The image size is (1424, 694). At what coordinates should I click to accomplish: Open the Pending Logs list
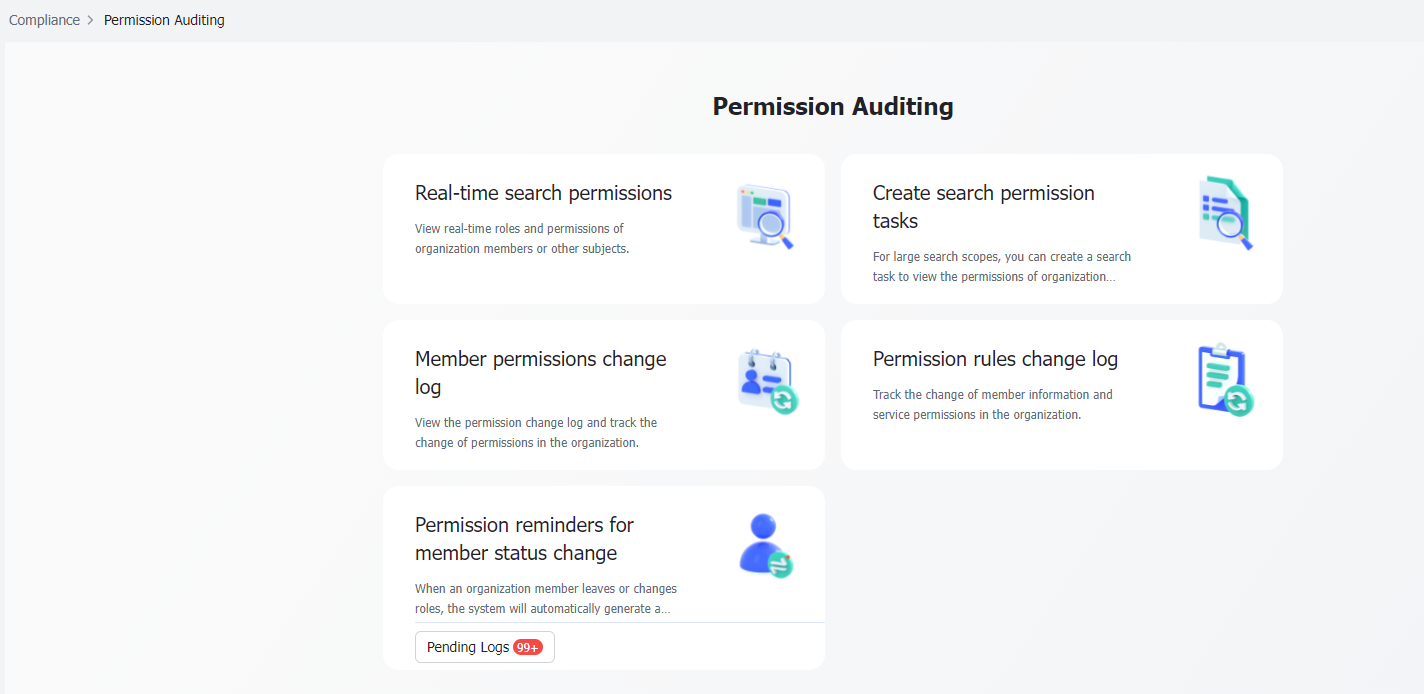point(484,647)
